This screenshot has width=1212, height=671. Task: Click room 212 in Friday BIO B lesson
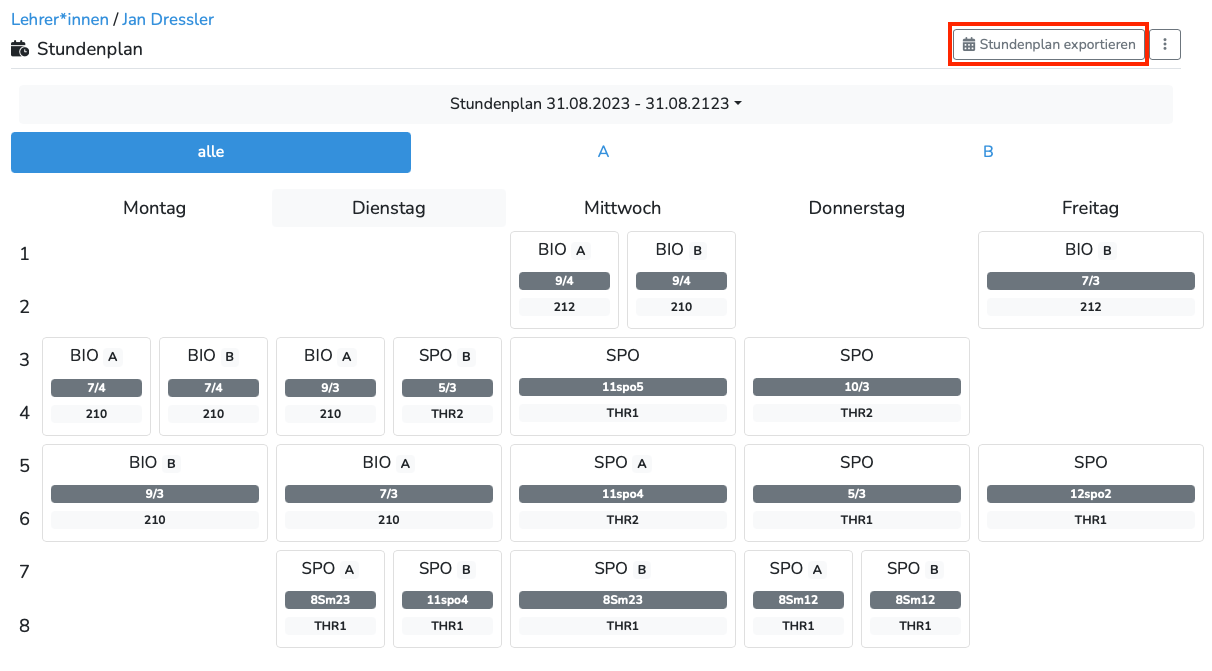pos(1090,307)
